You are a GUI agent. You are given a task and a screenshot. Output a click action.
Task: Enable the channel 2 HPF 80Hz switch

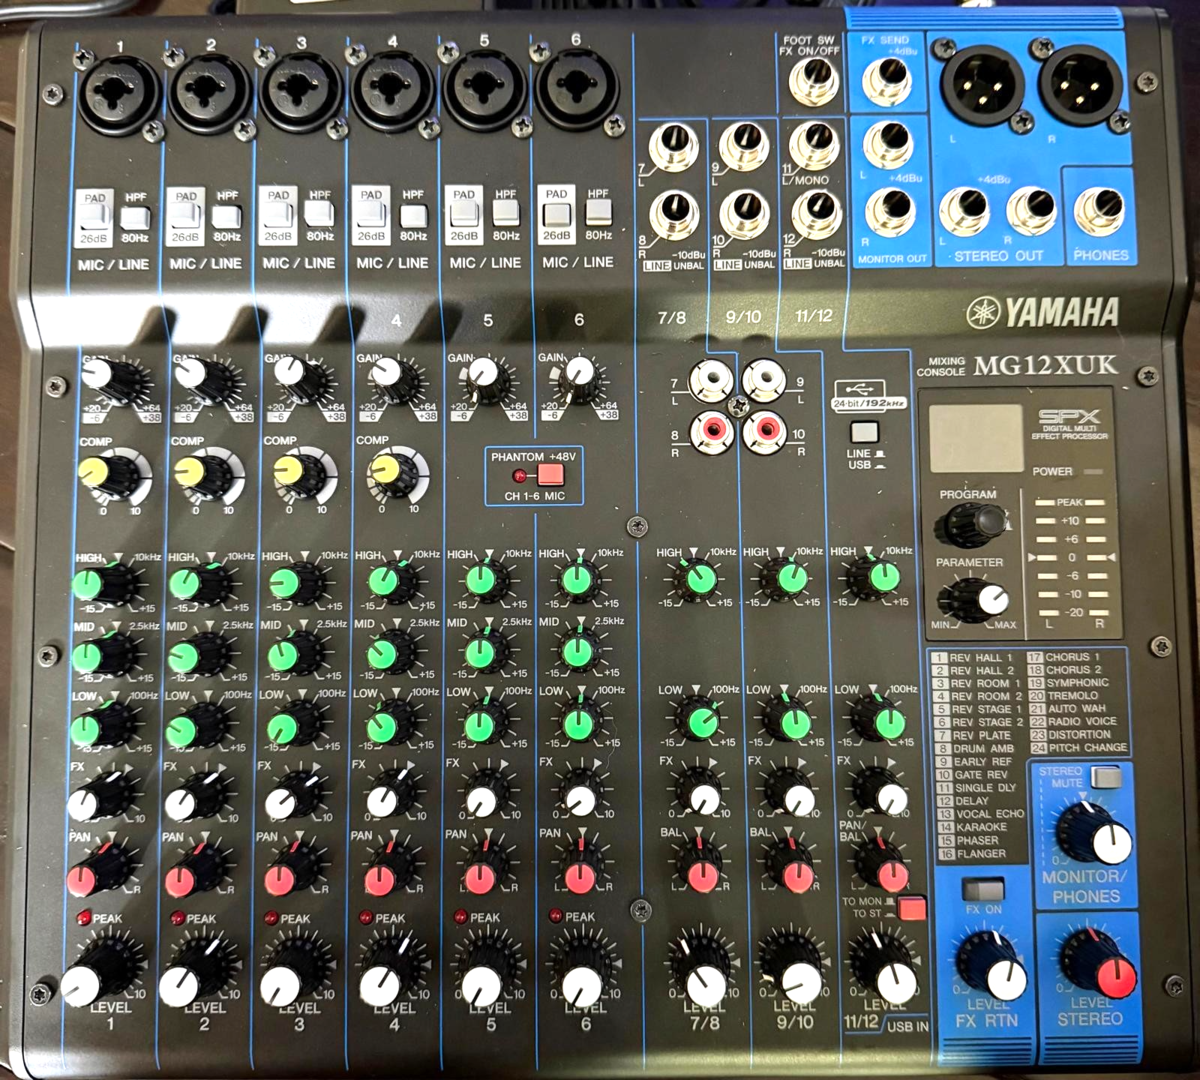click(x=228, y=217)
